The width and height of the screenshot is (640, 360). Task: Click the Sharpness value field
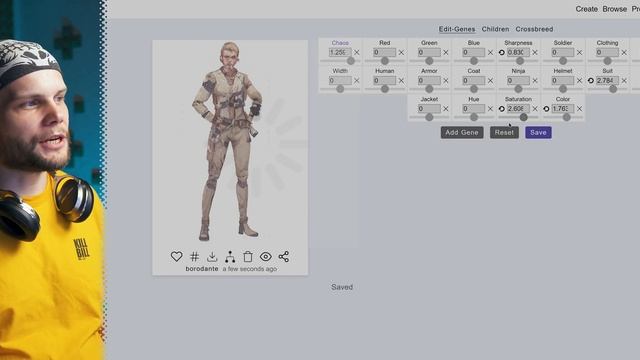click(x=518, y=52)
